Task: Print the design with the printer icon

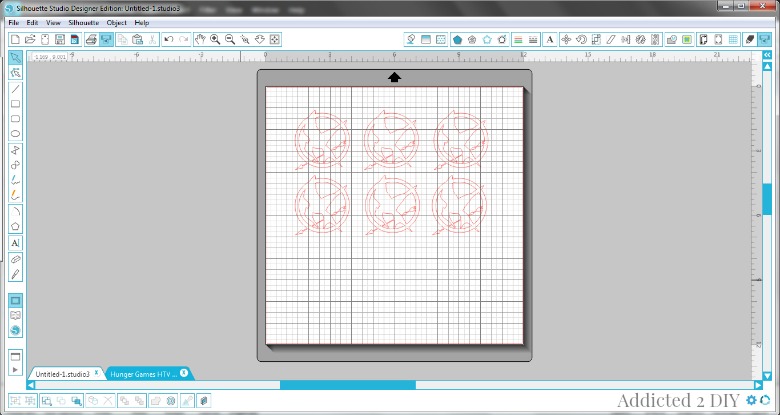Action: 91,40
